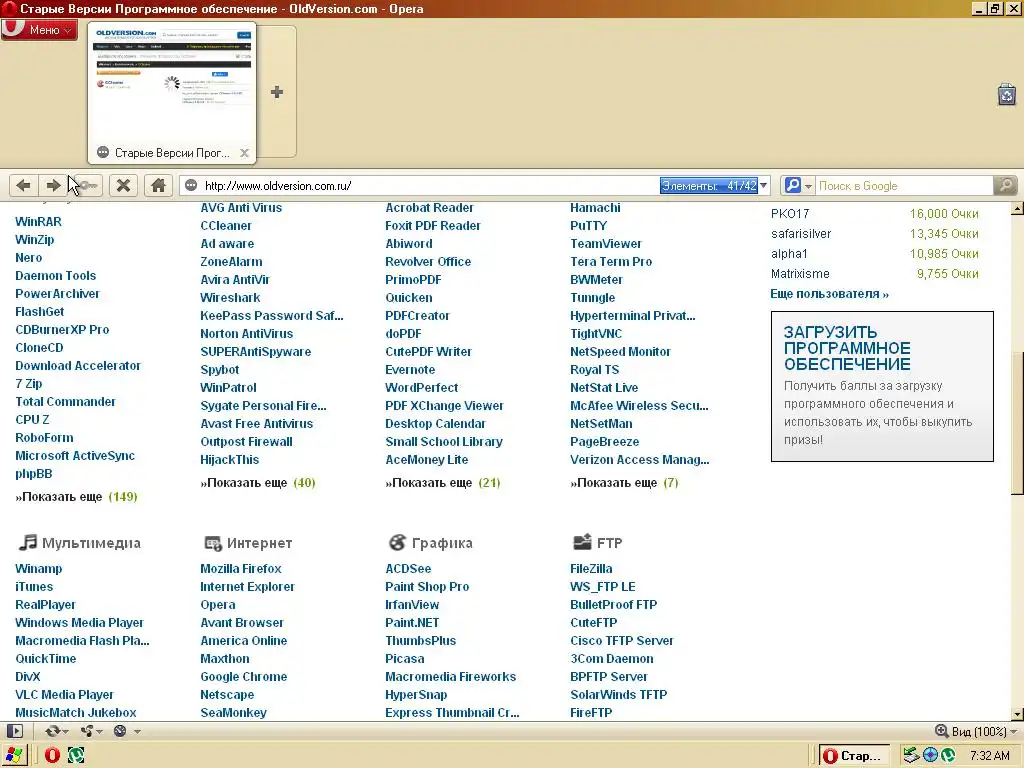Close the Старые Версии tab
Viewport: 1024px width, 768px height.
(244, 153)
